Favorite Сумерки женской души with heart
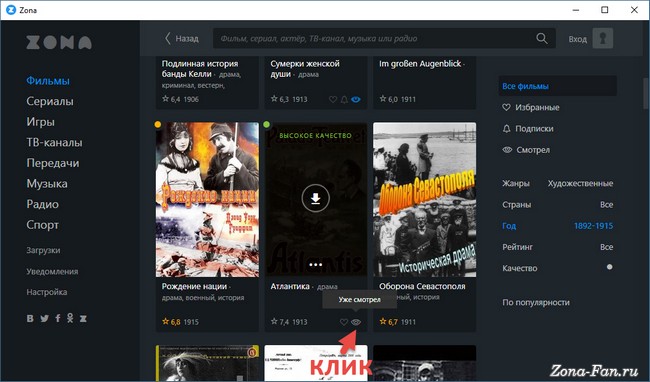 332,99
